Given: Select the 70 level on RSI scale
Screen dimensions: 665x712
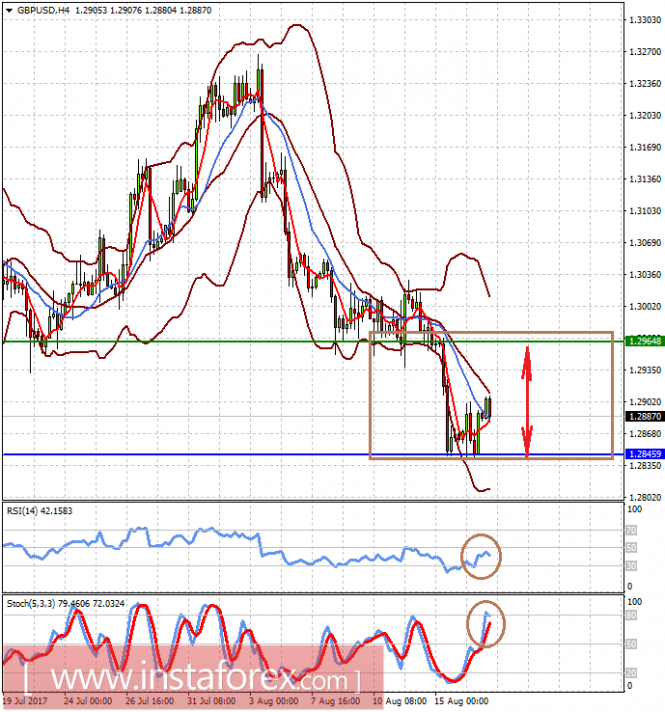Looking at the screenshot, I should point(631,530).
